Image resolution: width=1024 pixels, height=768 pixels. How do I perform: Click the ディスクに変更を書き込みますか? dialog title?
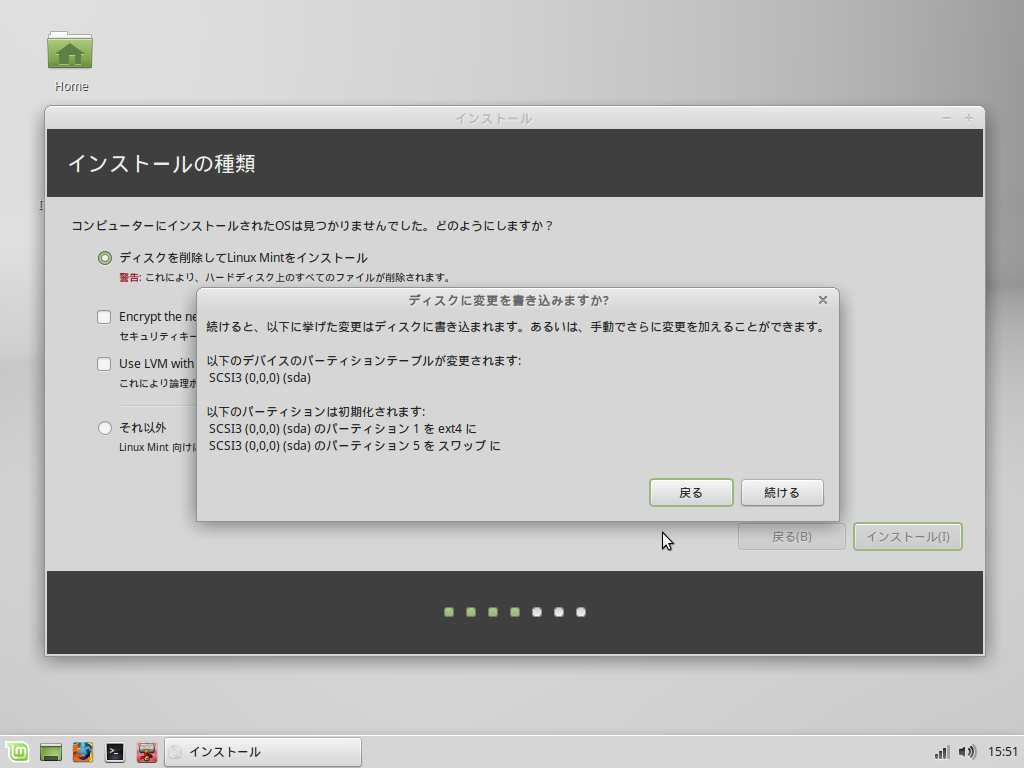(x=509, y=300)
